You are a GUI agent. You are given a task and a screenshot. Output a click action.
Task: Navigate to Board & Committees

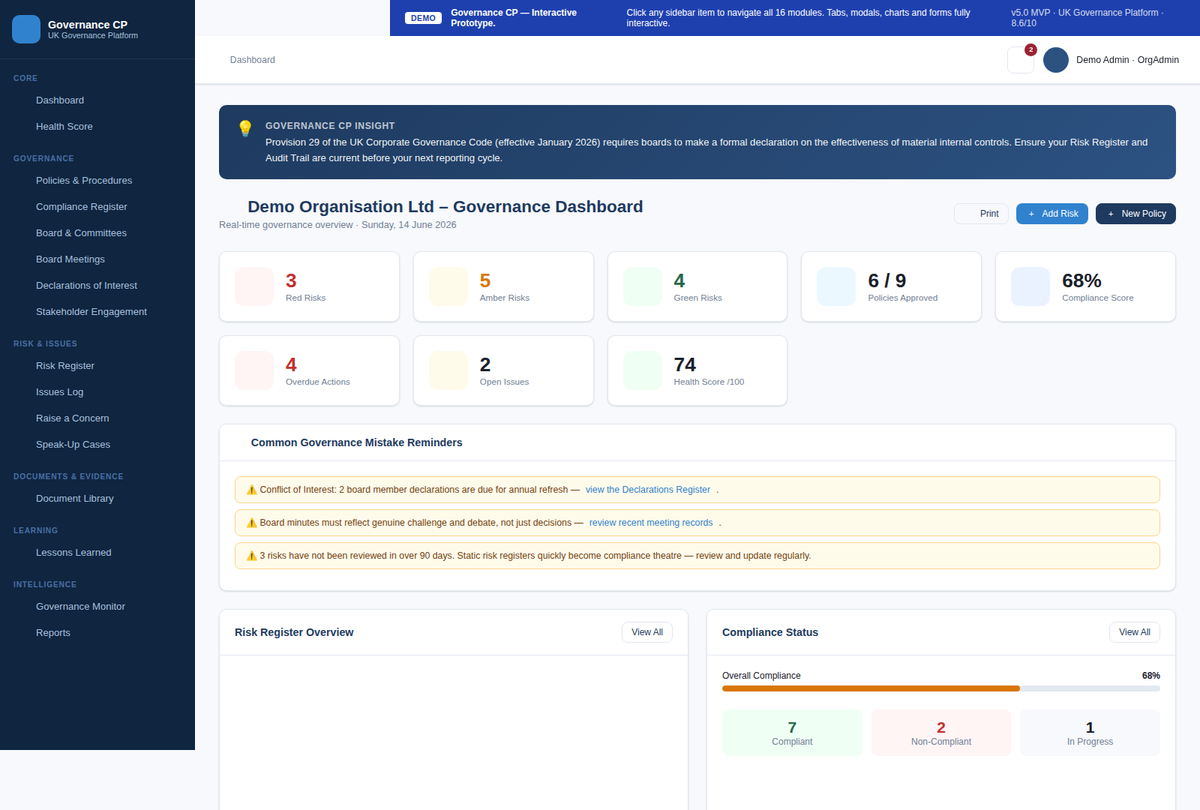pyautogui.click(x=97, y=233)
